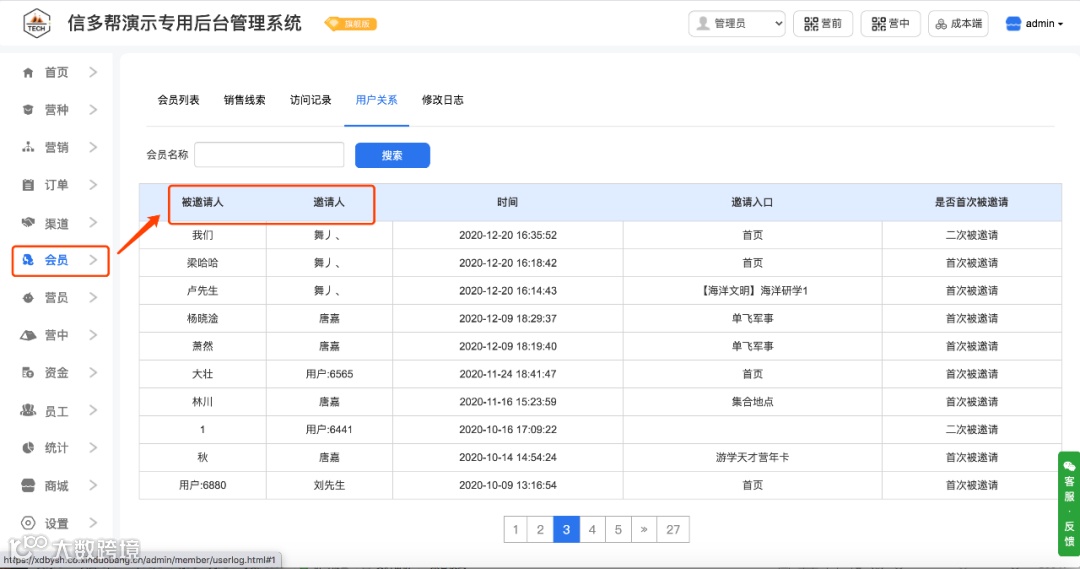Go to pagination page 1

(515, 530)
